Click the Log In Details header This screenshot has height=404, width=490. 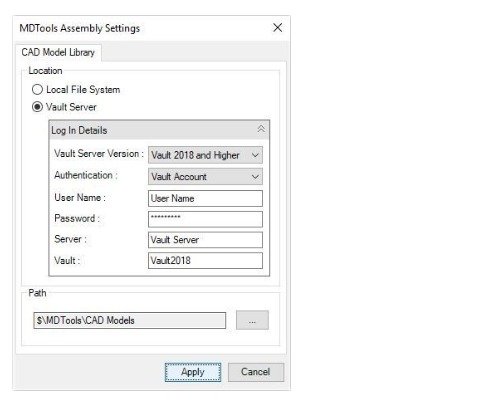tap(159, 130)
